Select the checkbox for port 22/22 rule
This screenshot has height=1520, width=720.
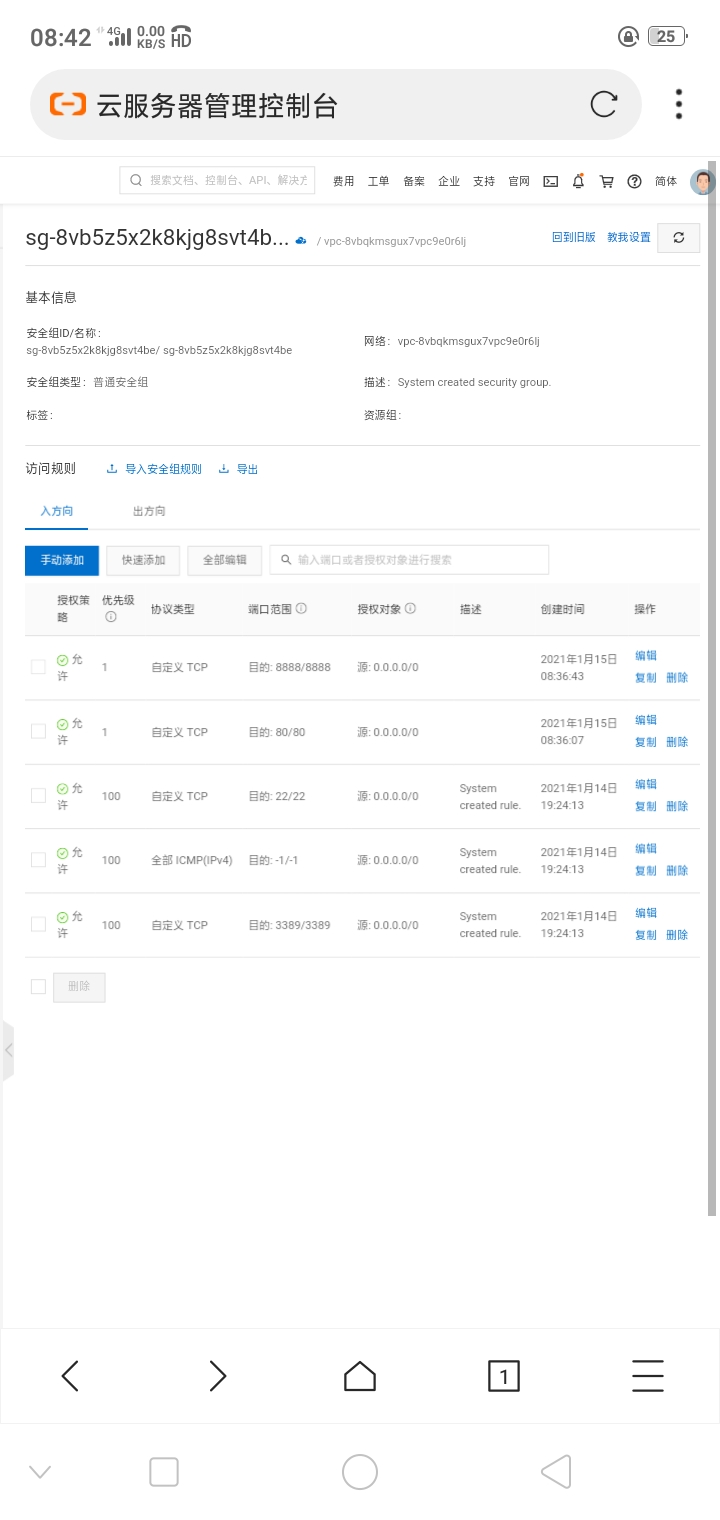point(38,796)
